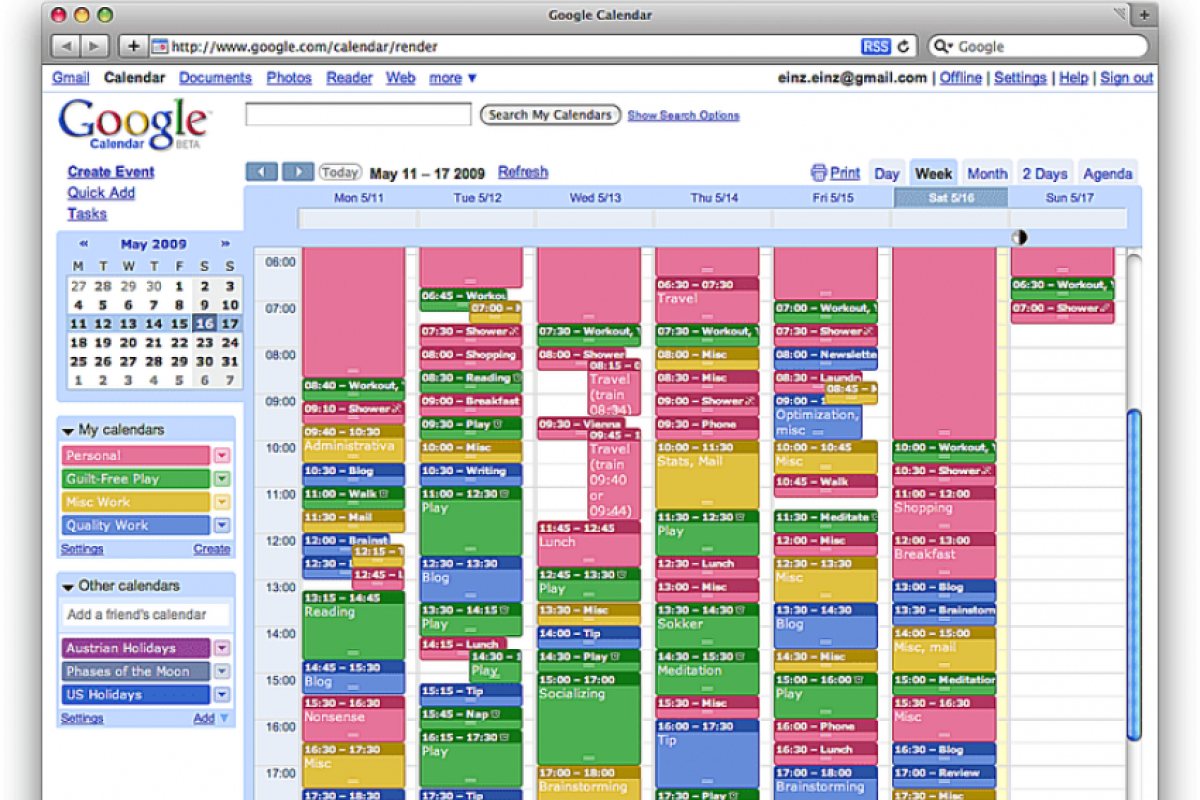This screenshot has width=1200, height=800.
Task: Select May 16 in mini calendar
Action: pyautogui.click(x=204, y=324)
